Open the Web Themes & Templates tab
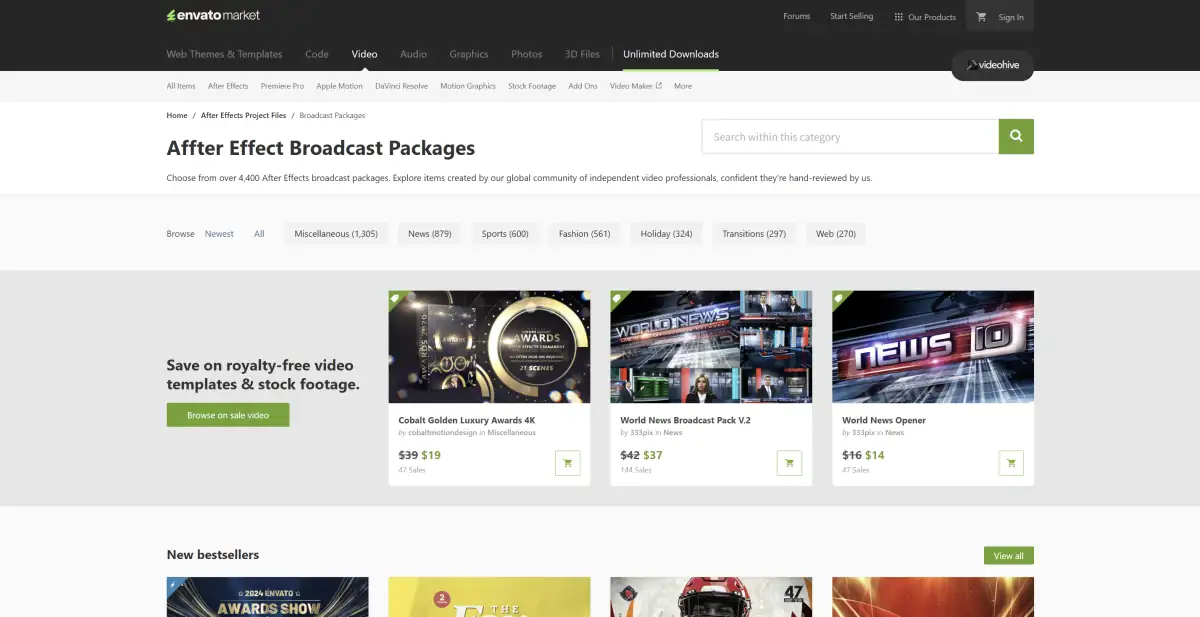The width and height of the screenshot is (1200, 617). [224, 54]
